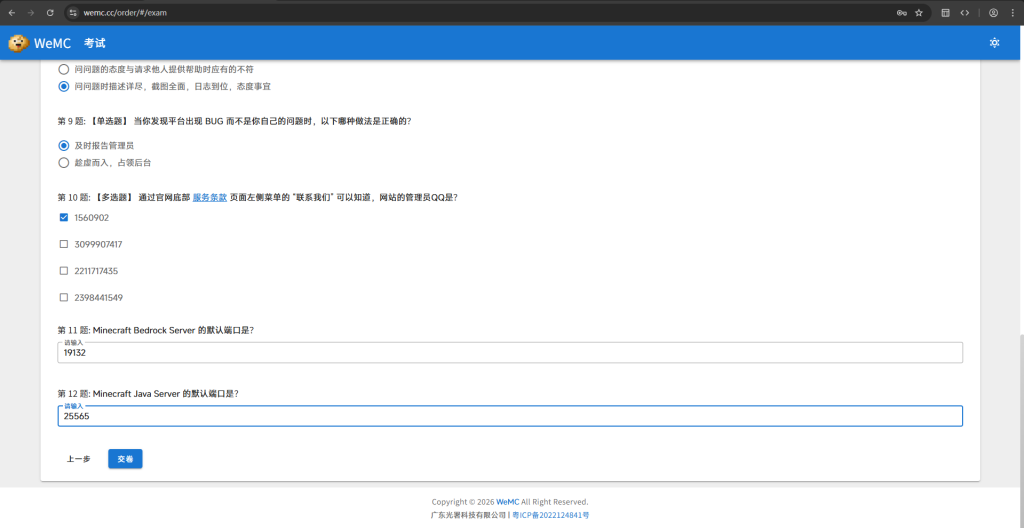Select the 及时报告管理员 radio button
Screen dimensions: 1024x528
click(64, 145)
